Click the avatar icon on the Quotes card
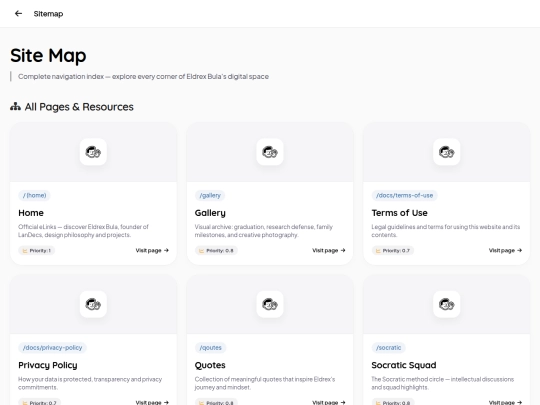Viewport: 540px width, 405px height. 270,304
